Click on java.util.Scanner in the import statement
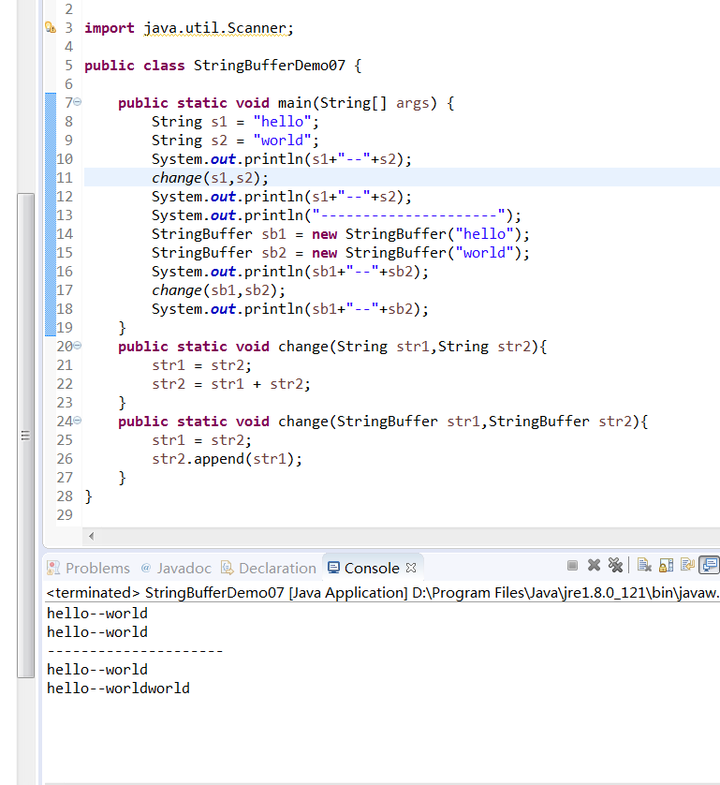 click(215, 28)
